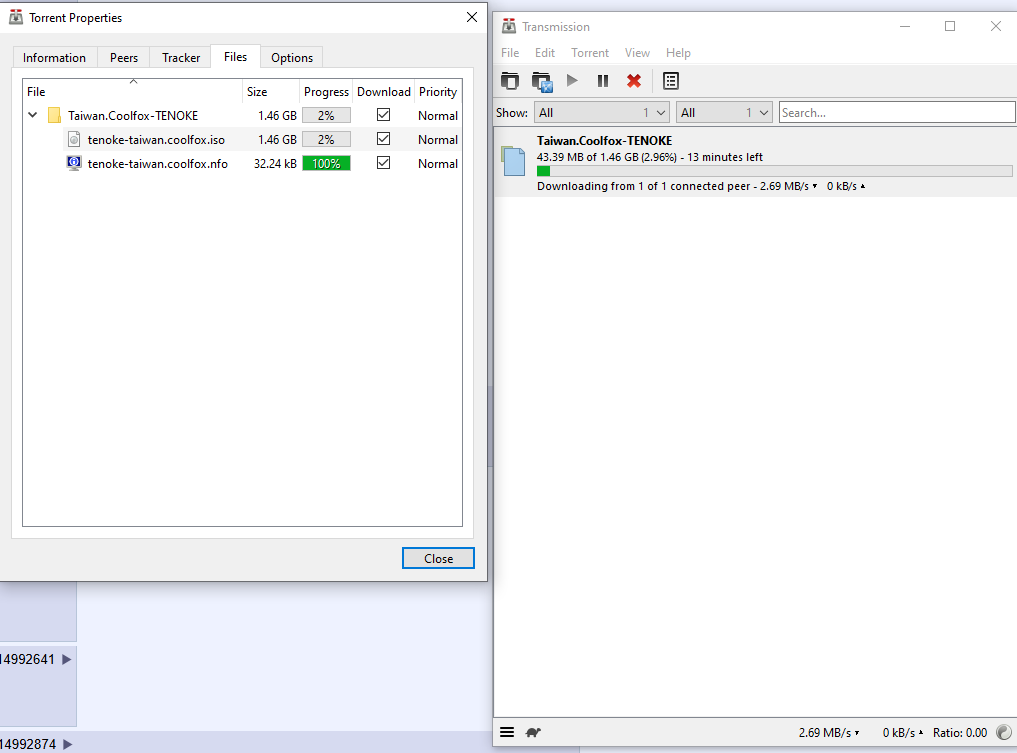Open the View menu in Transmission
The height and width of the screenshot is (753, 1017).
click(637, 53)
